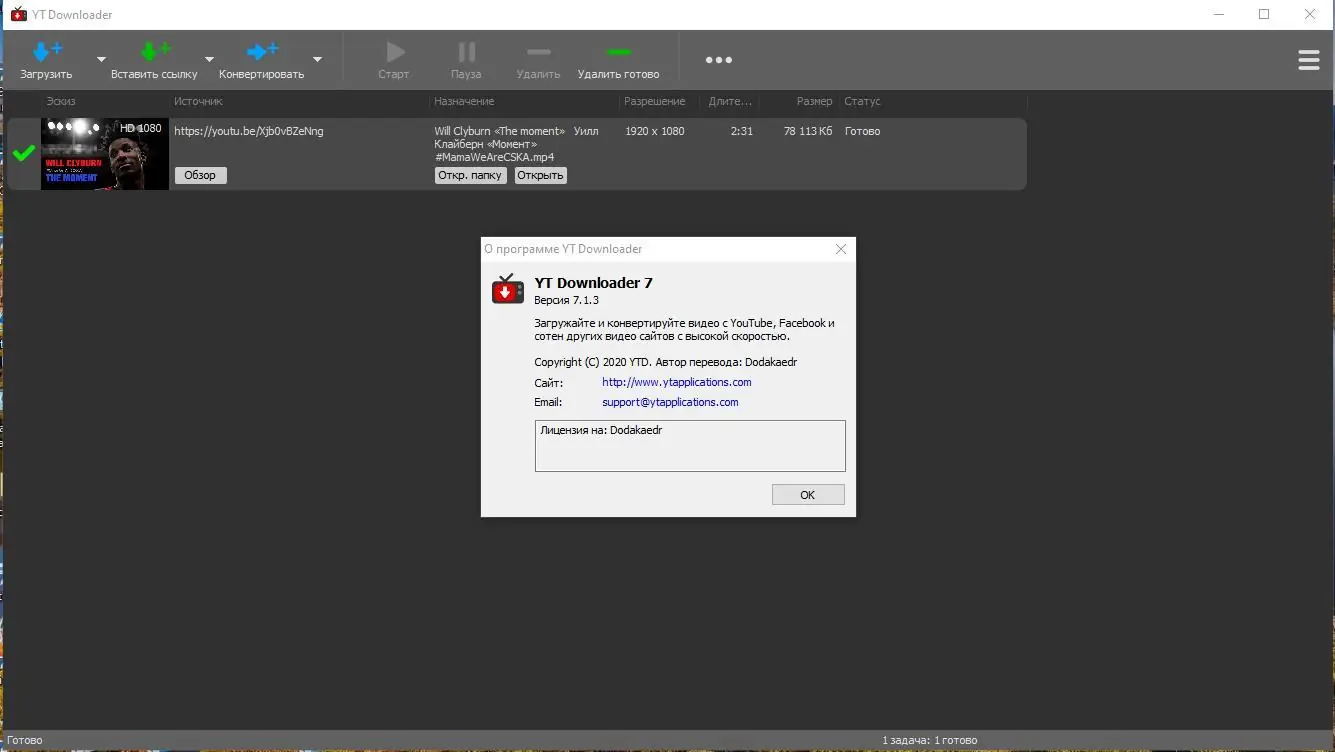Click the Удалить готово clear-completed icon

(x=618, y=50)
